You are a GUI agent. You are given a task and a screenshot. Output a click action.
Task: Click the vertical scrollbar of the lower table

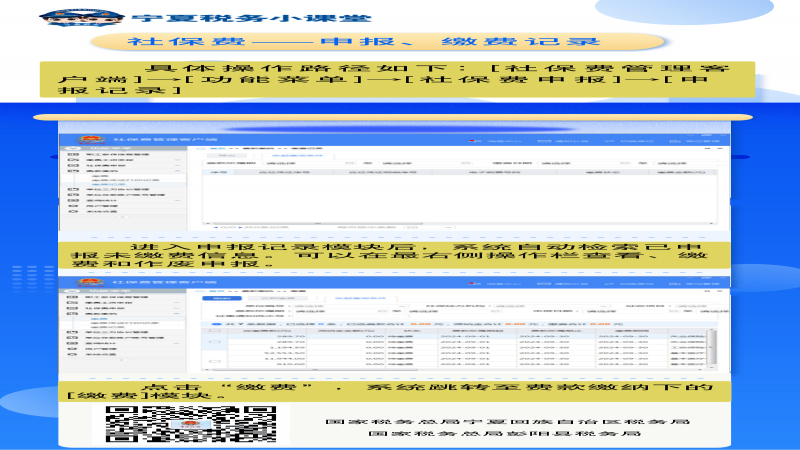click(712, 347)
